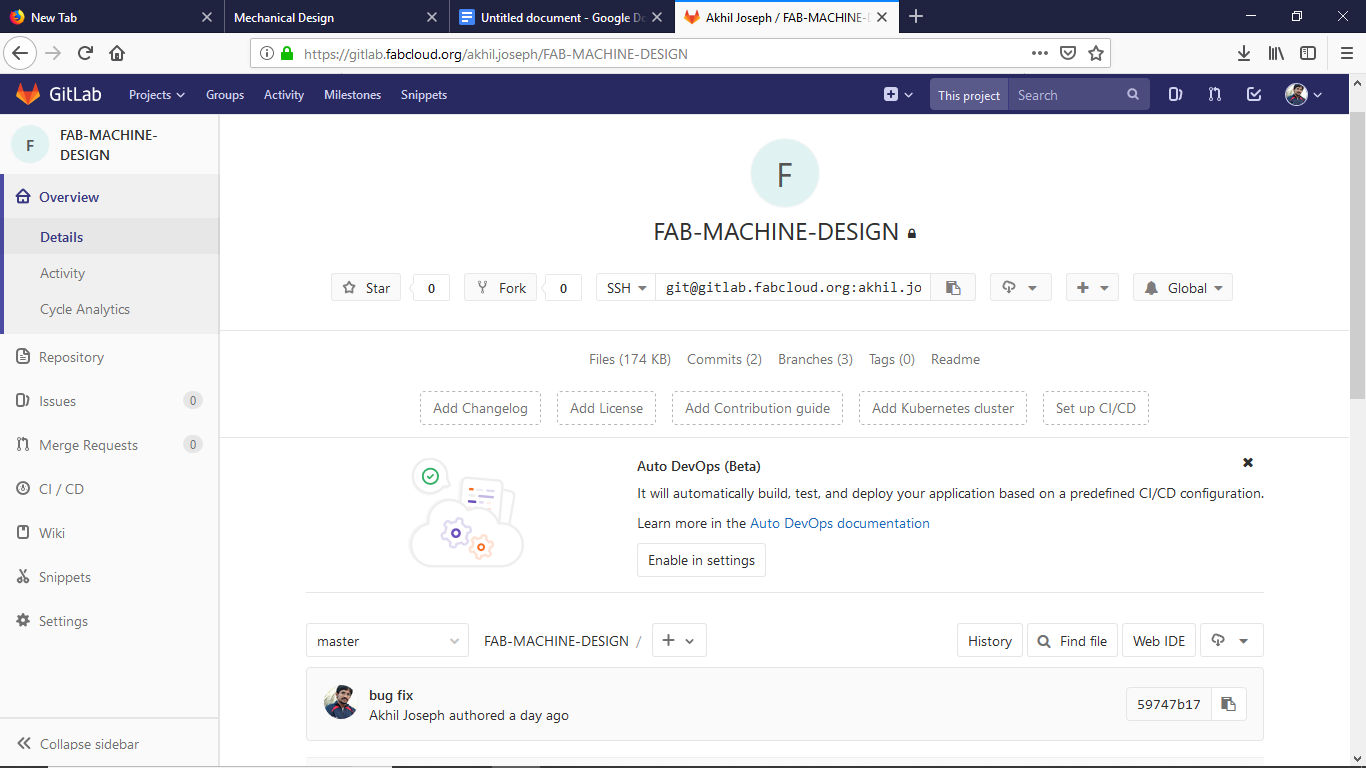Bookmark this page with the star icon
Image resolution: width=1366 pixels, height=768 pixels.
click(x=1096, y=53)
